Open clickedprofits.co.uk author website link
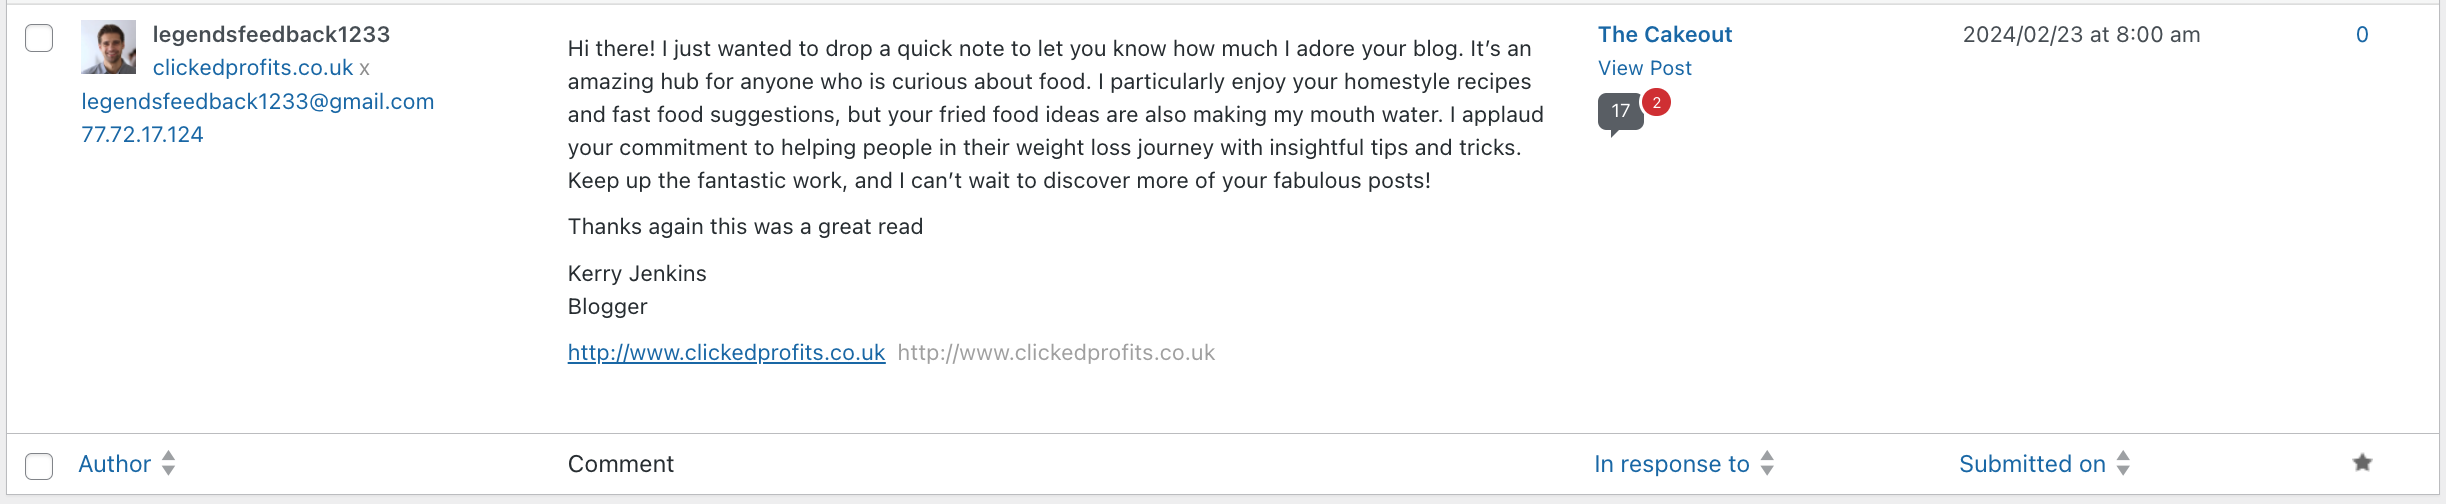The width and height of the screenshot is (2446, 504). [252, 68]
